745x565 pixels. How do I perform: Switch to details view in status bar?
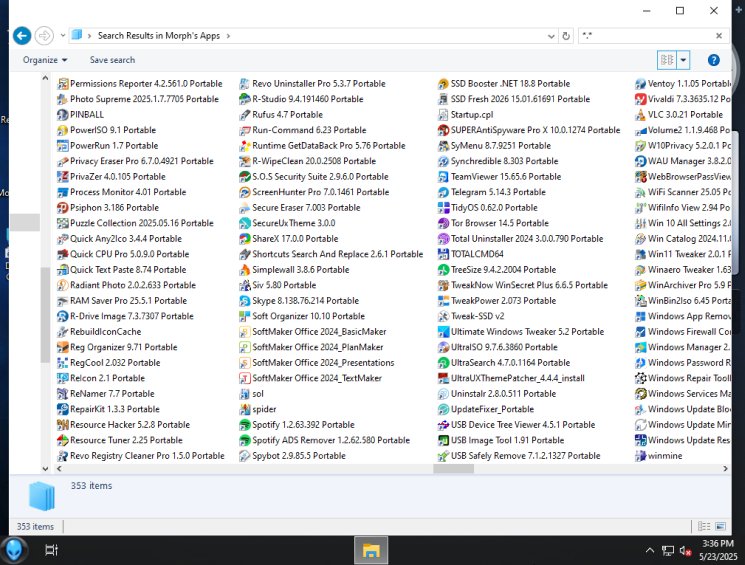(x=704, y=526)
